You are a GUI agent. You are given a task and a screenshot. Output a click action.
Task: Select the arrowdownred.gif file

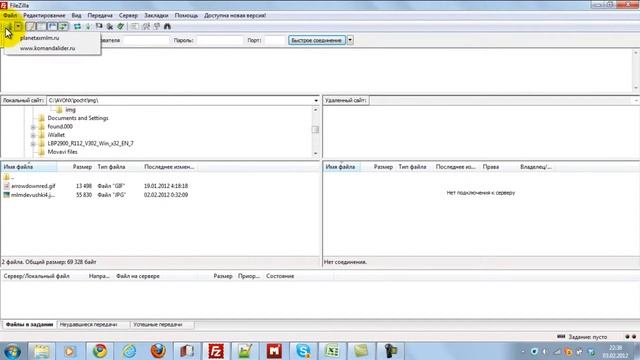click(x=33, y=186)
